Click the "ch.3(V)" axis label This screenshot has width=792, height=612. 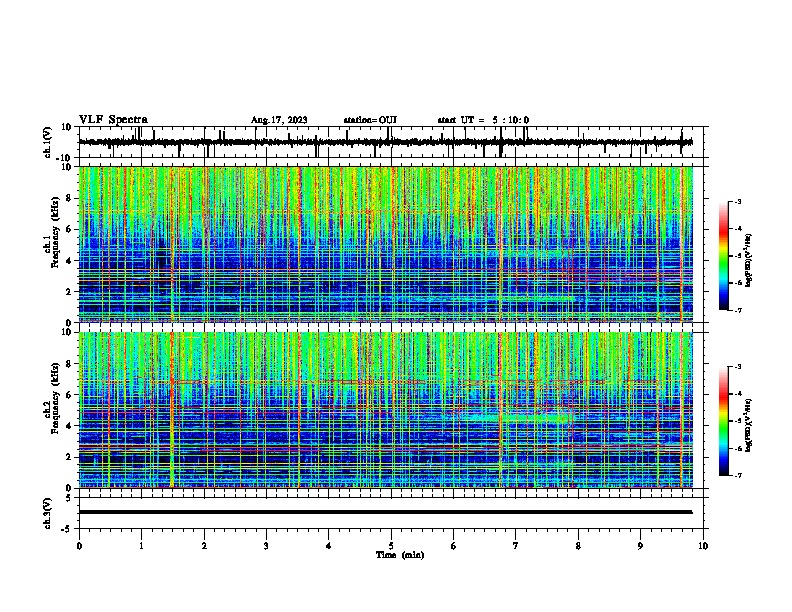[x=48, y=514]
